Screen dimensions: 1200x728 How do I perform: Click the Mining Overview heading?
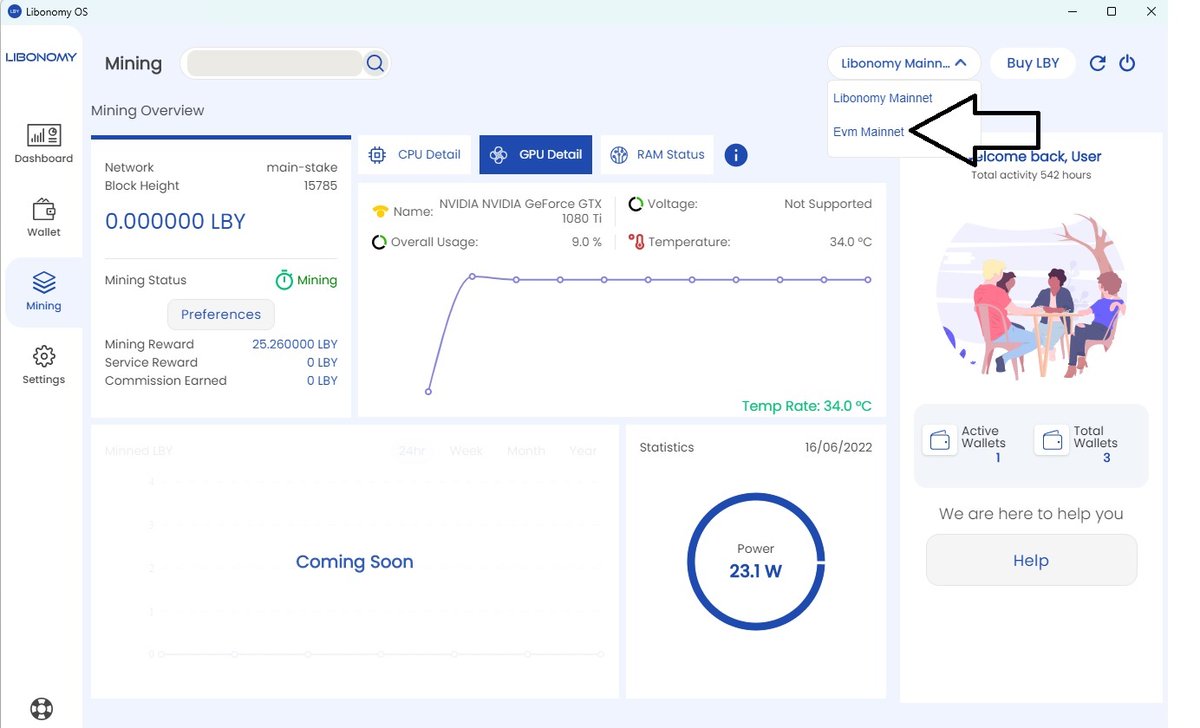(x=147, y=111)
